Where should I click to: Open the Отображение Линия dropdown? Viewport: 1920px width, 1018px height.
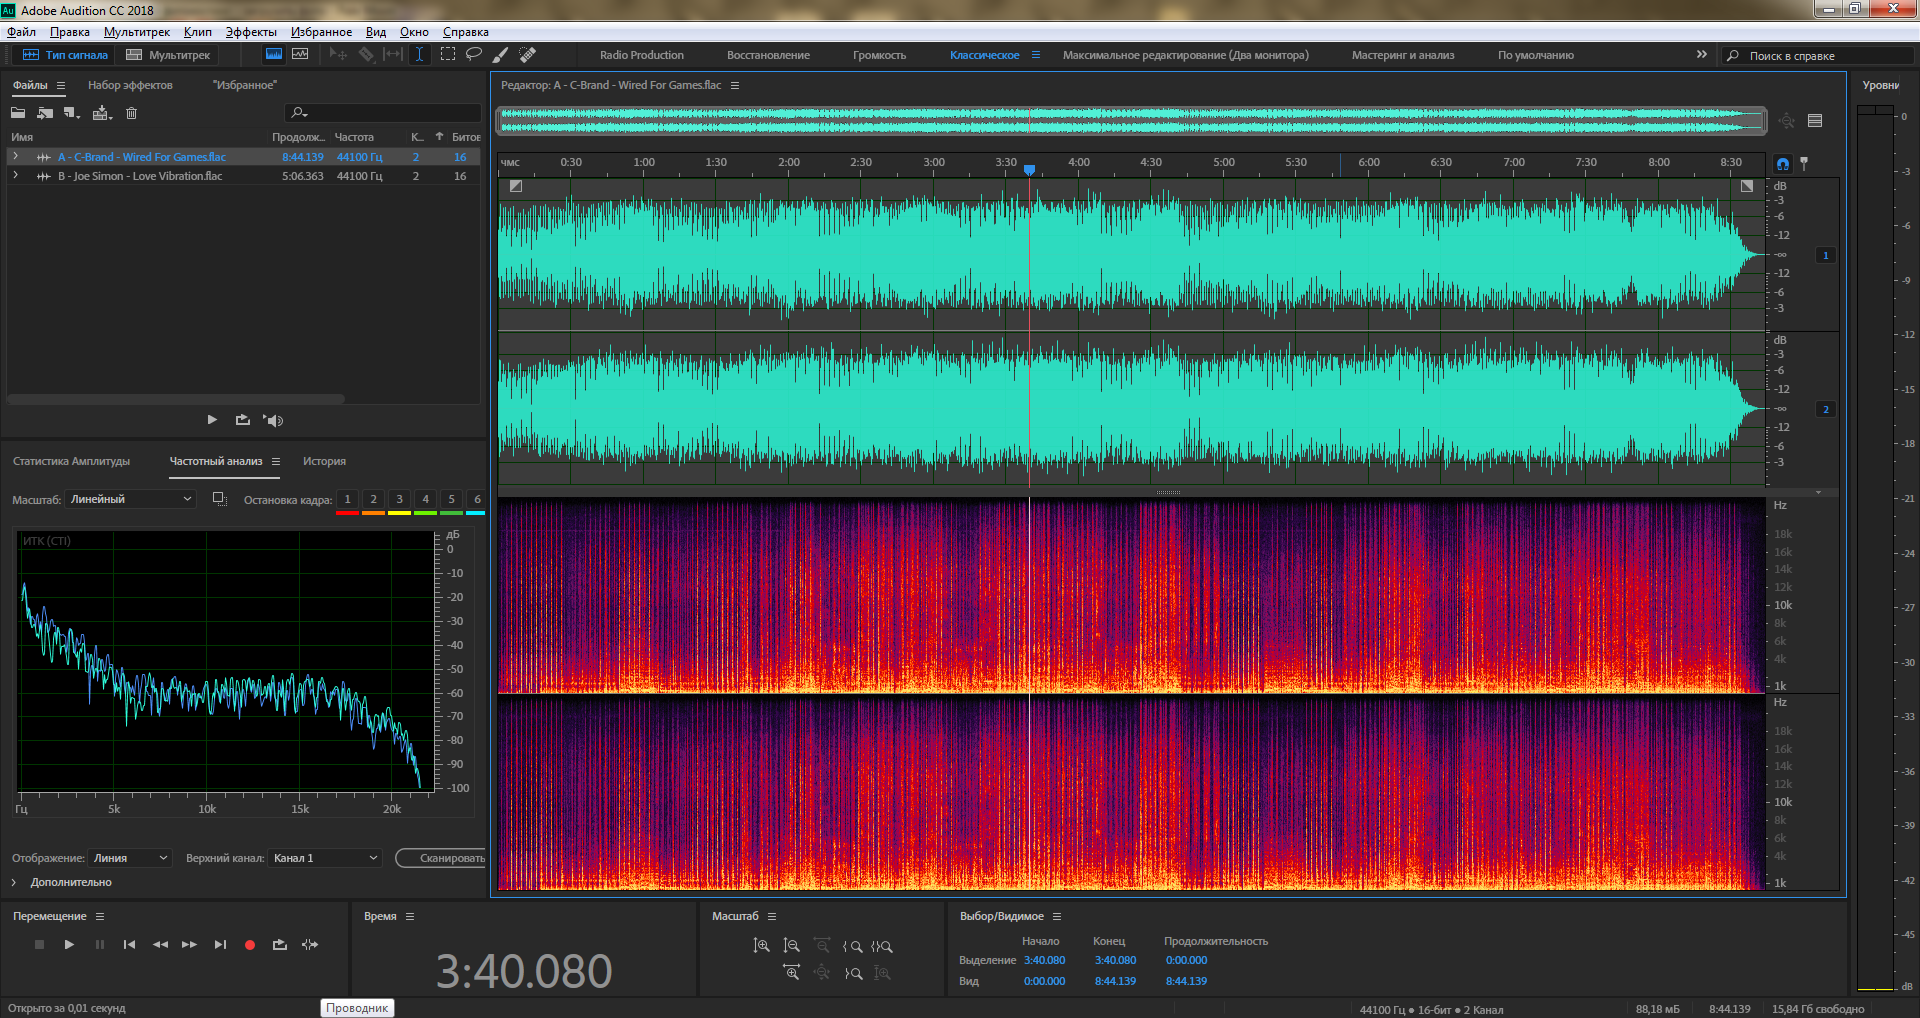(x=131, y=858)
